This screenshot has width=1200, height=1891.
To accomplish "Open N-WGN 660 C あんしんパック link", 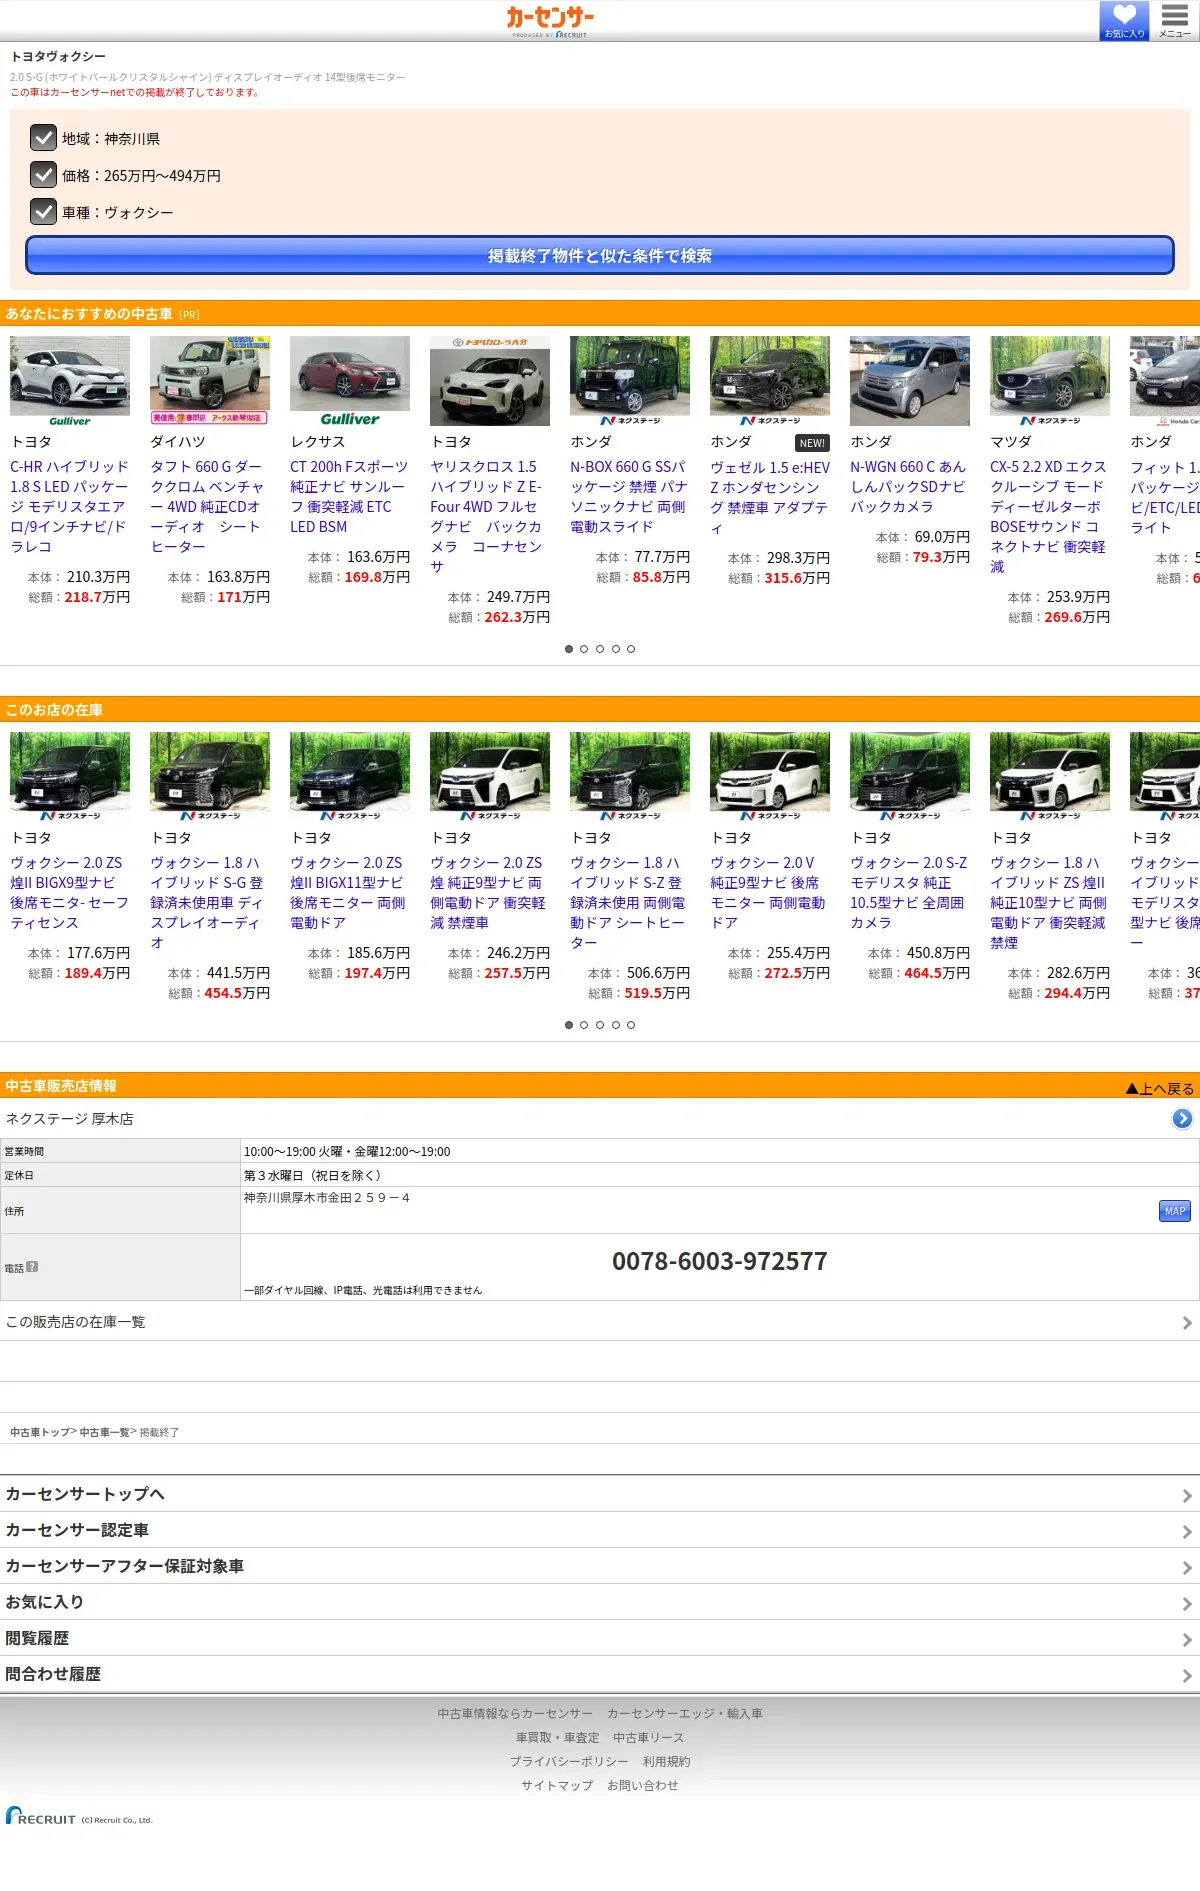I will (908, 487).
